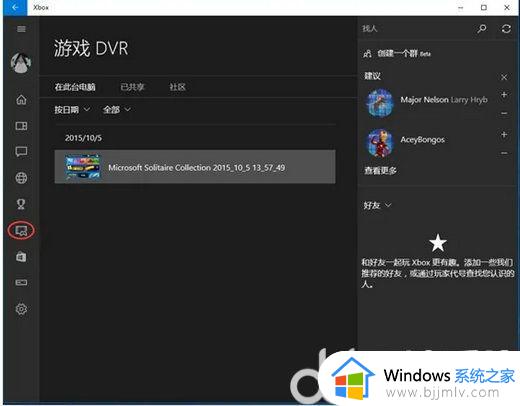Click the find people search field
Image resolution: width=520 pixels, height=406 pixels.
coord(417,29)
